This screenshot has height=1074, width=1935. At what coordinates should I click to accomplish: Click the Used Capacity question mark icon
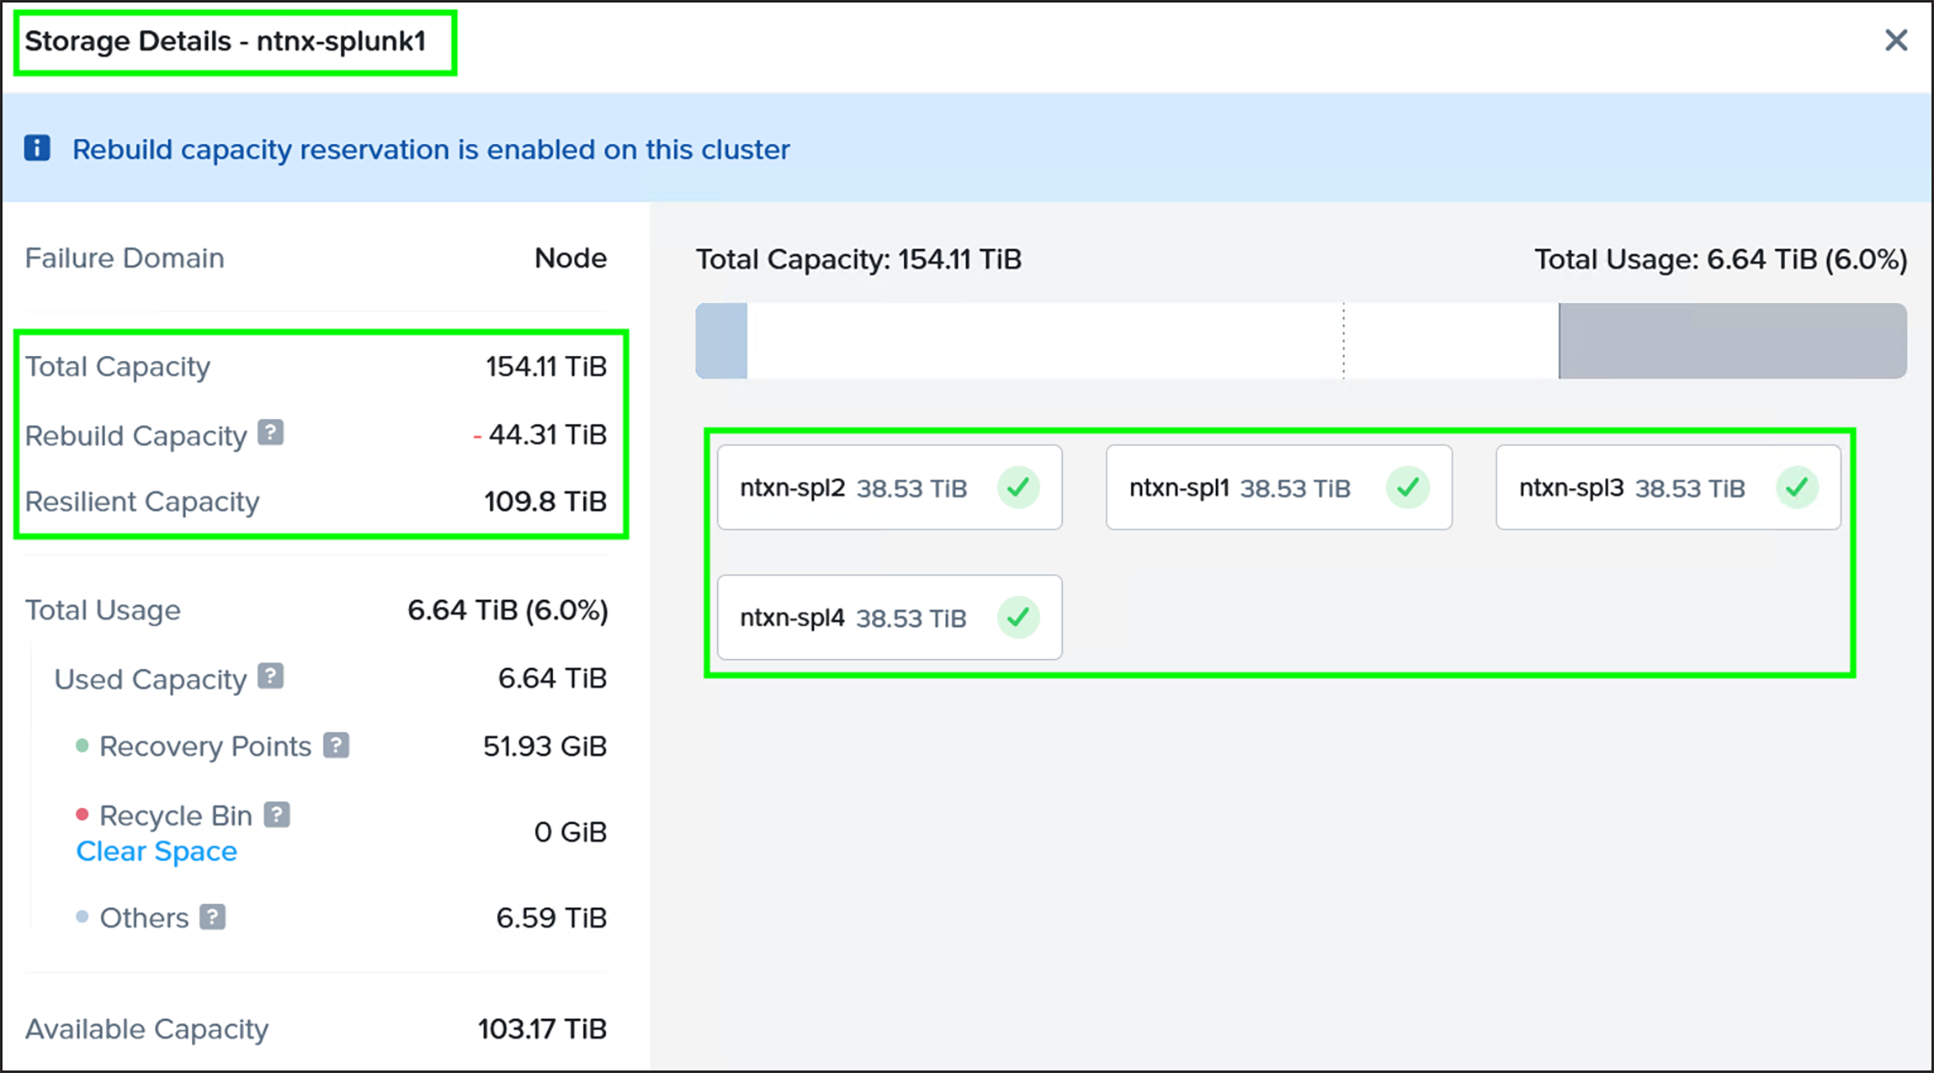272,676
